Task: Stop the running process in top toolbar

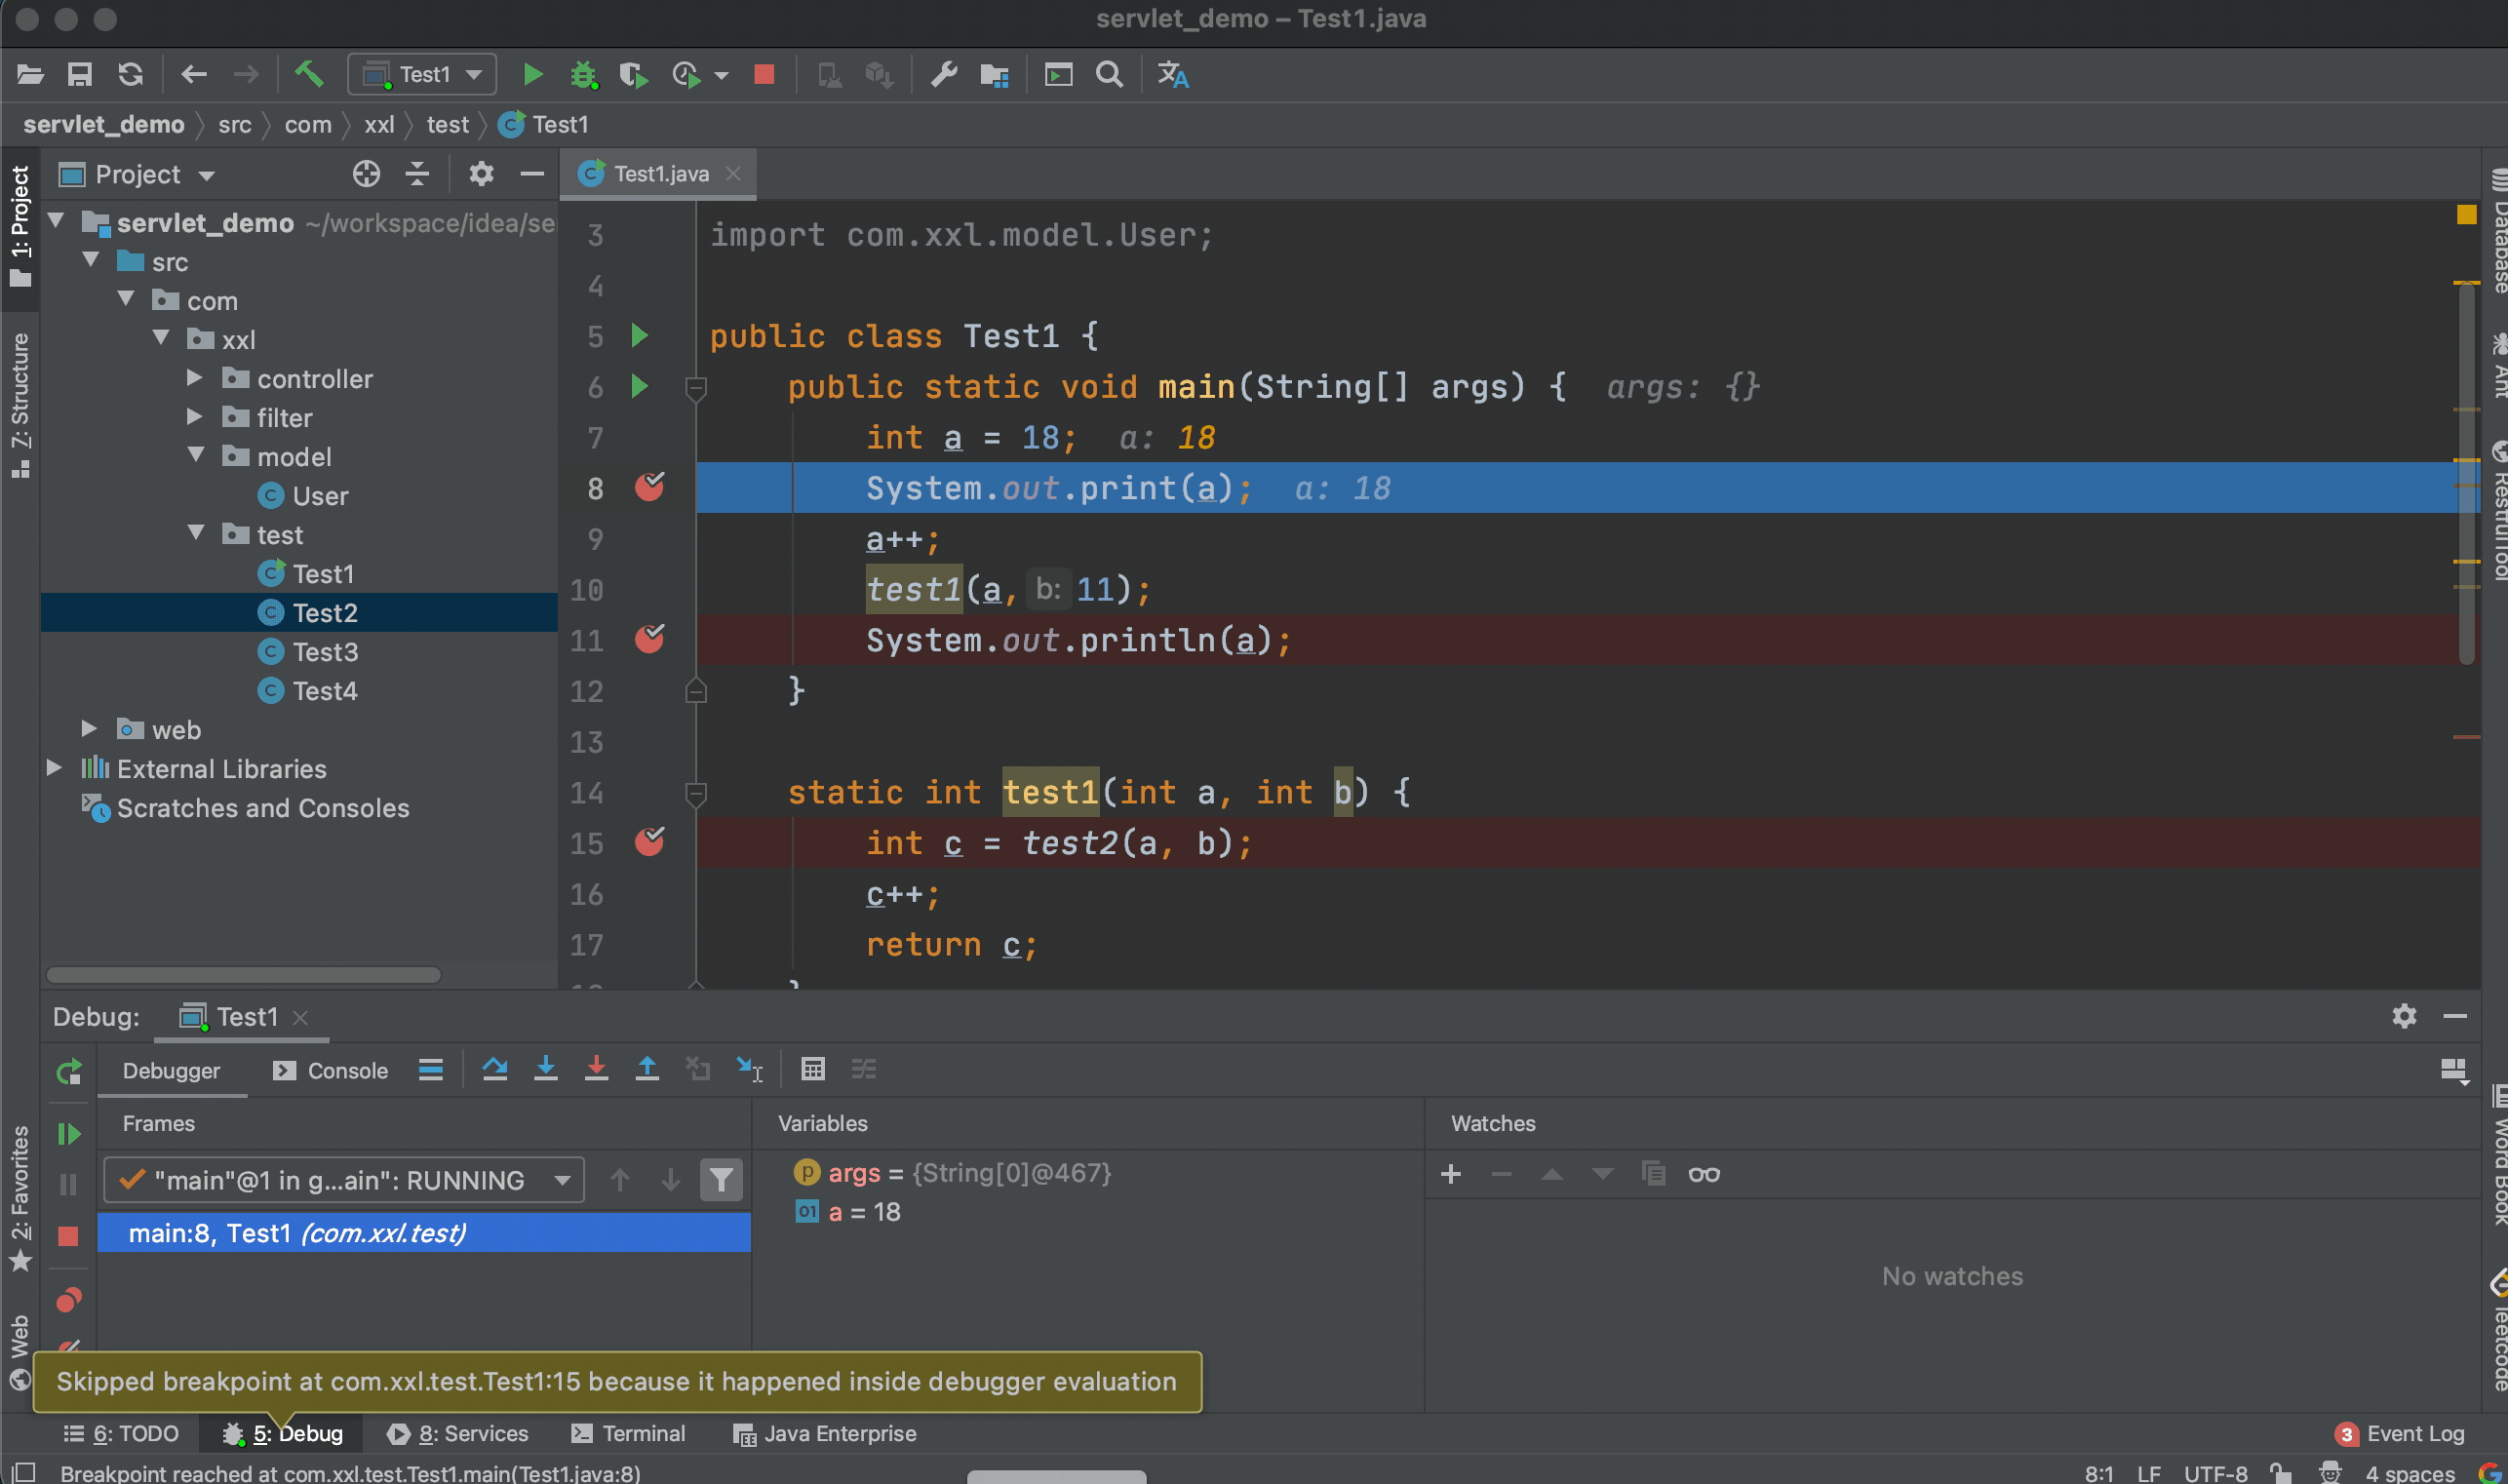Action: point(764,74)
